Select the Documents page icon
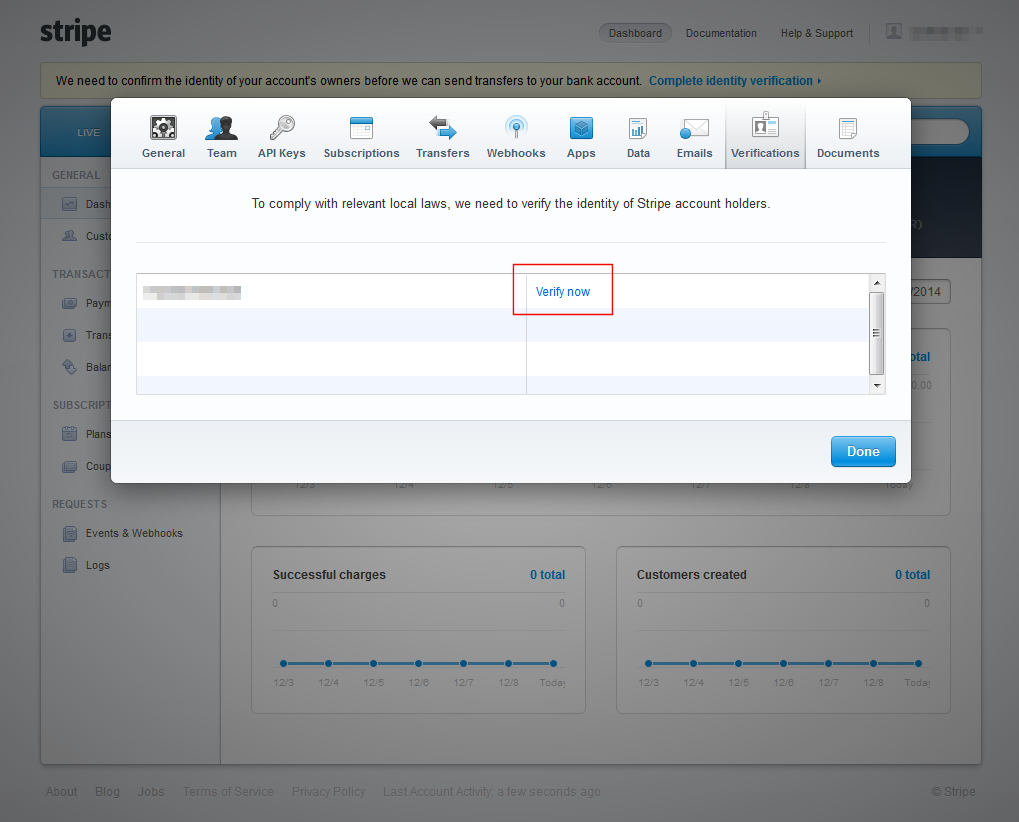Image resolution: width=1019 pixels, height=822 pixels. pos(848,128)
